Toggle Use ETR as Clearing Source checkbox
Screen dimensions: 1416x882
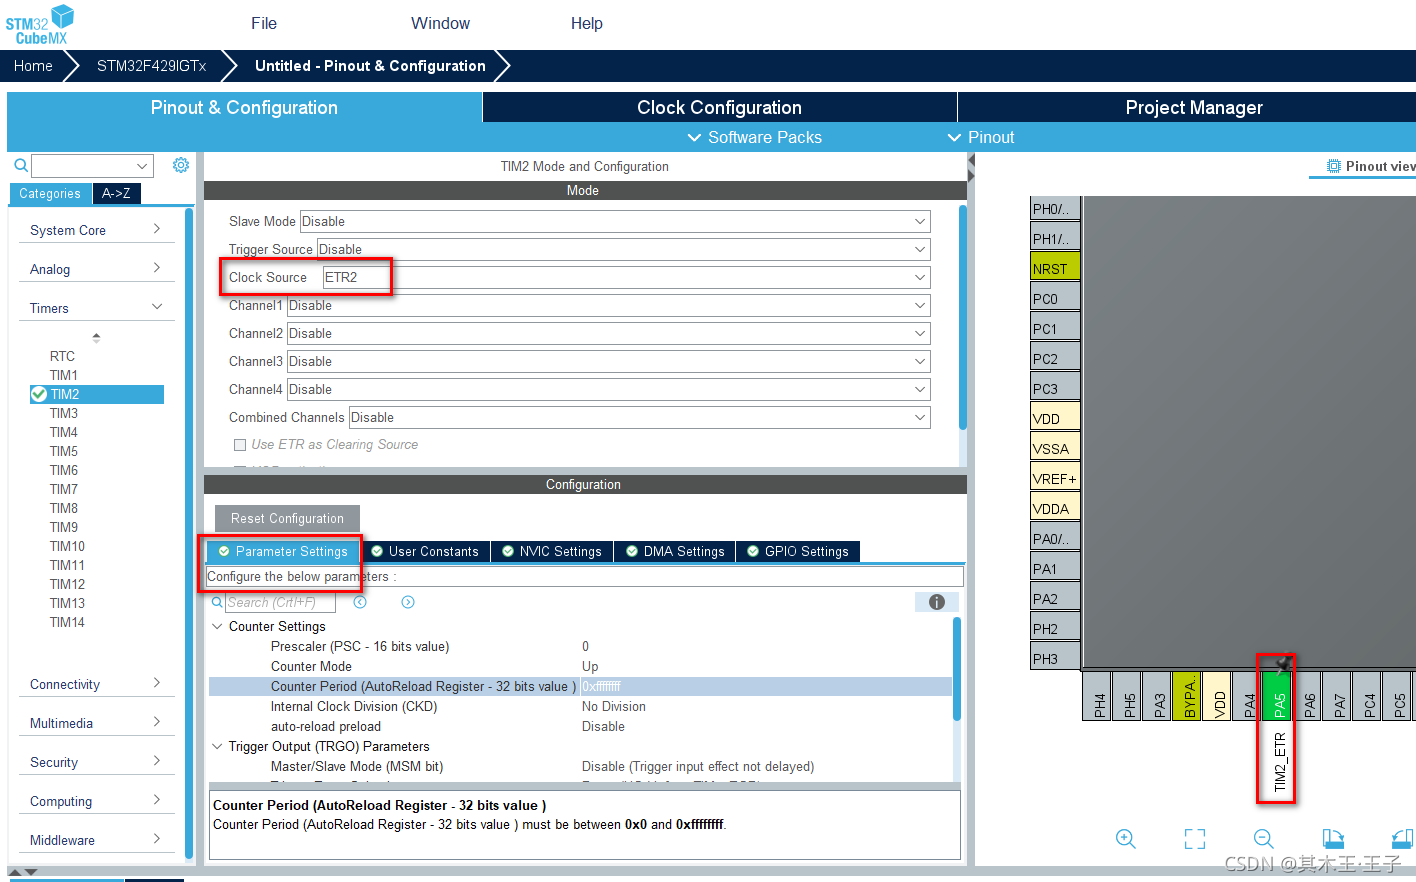point(240,445)
